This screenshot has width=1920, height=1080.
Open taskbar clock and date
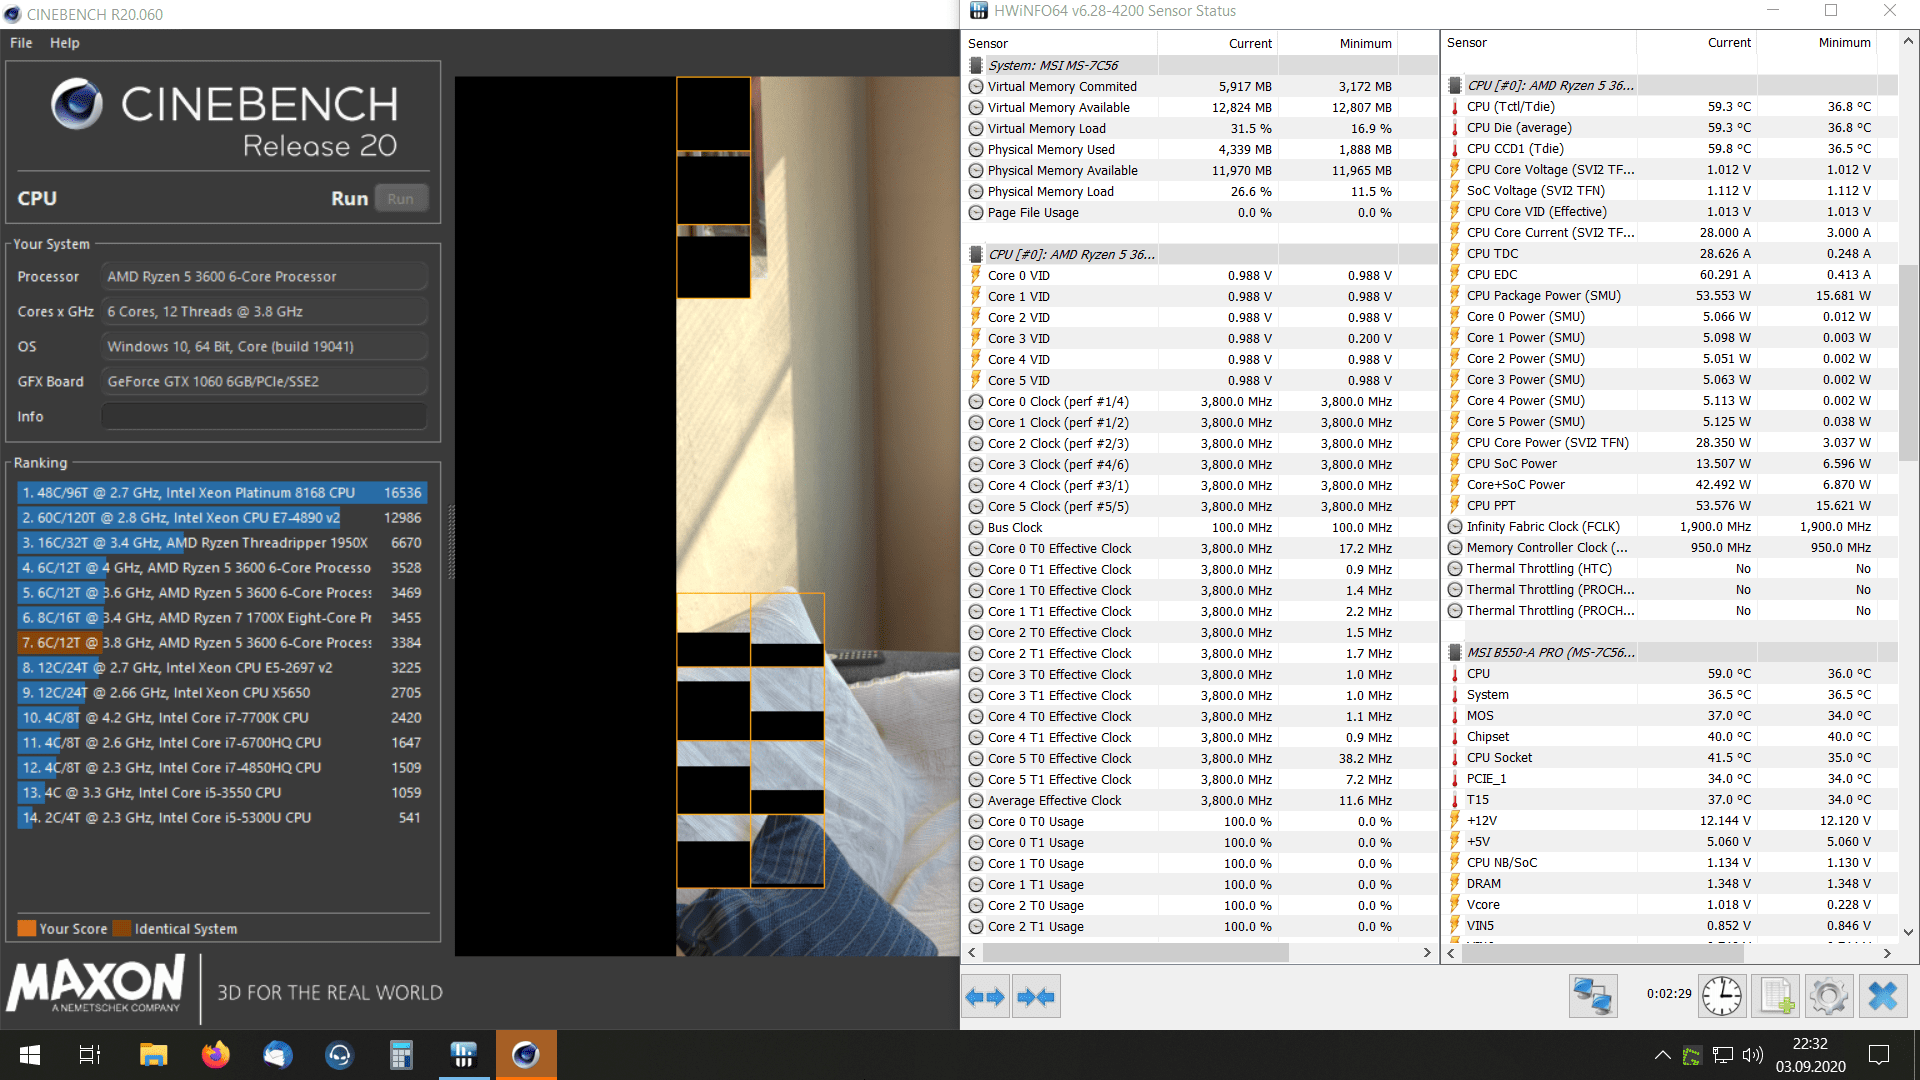point(1811,1055)
